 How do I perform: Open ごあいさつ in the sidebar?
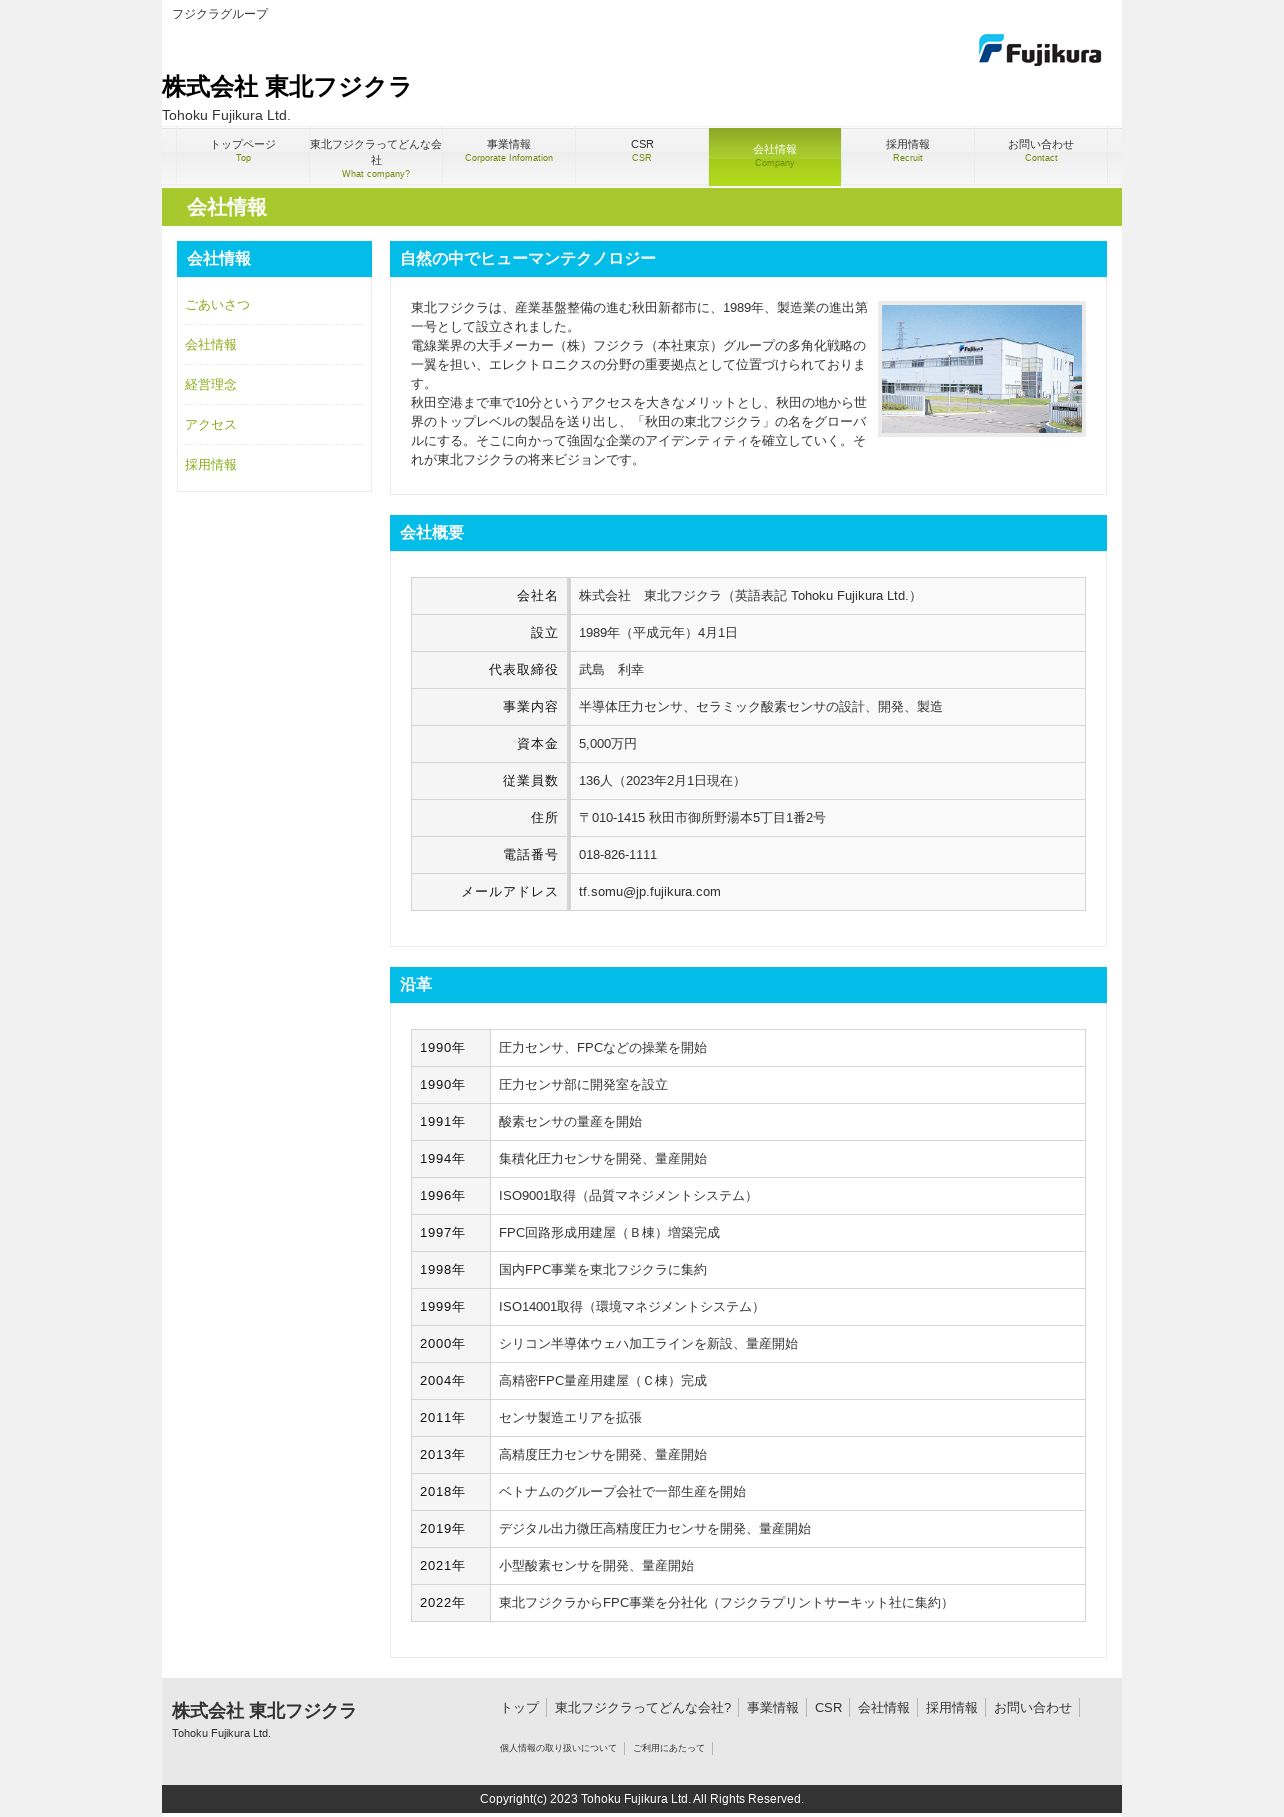(217, 305)
